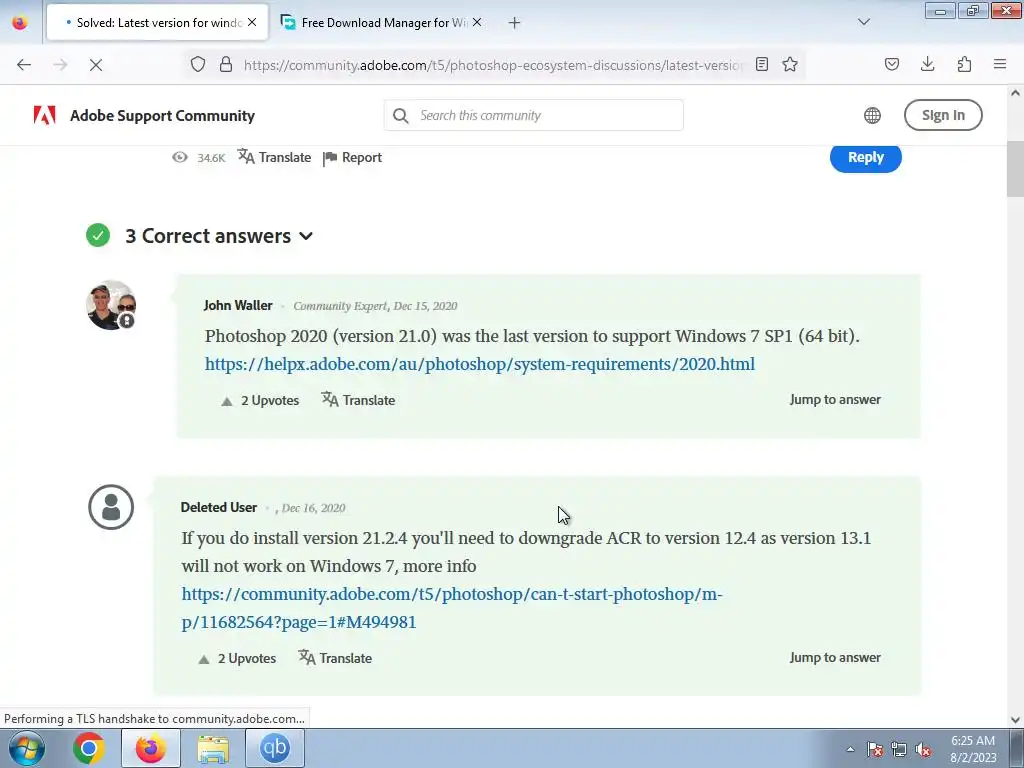Screen dimensions: 1024x768
Task: Click the Adobe Support Community title
Action: [x=163, y=116]
